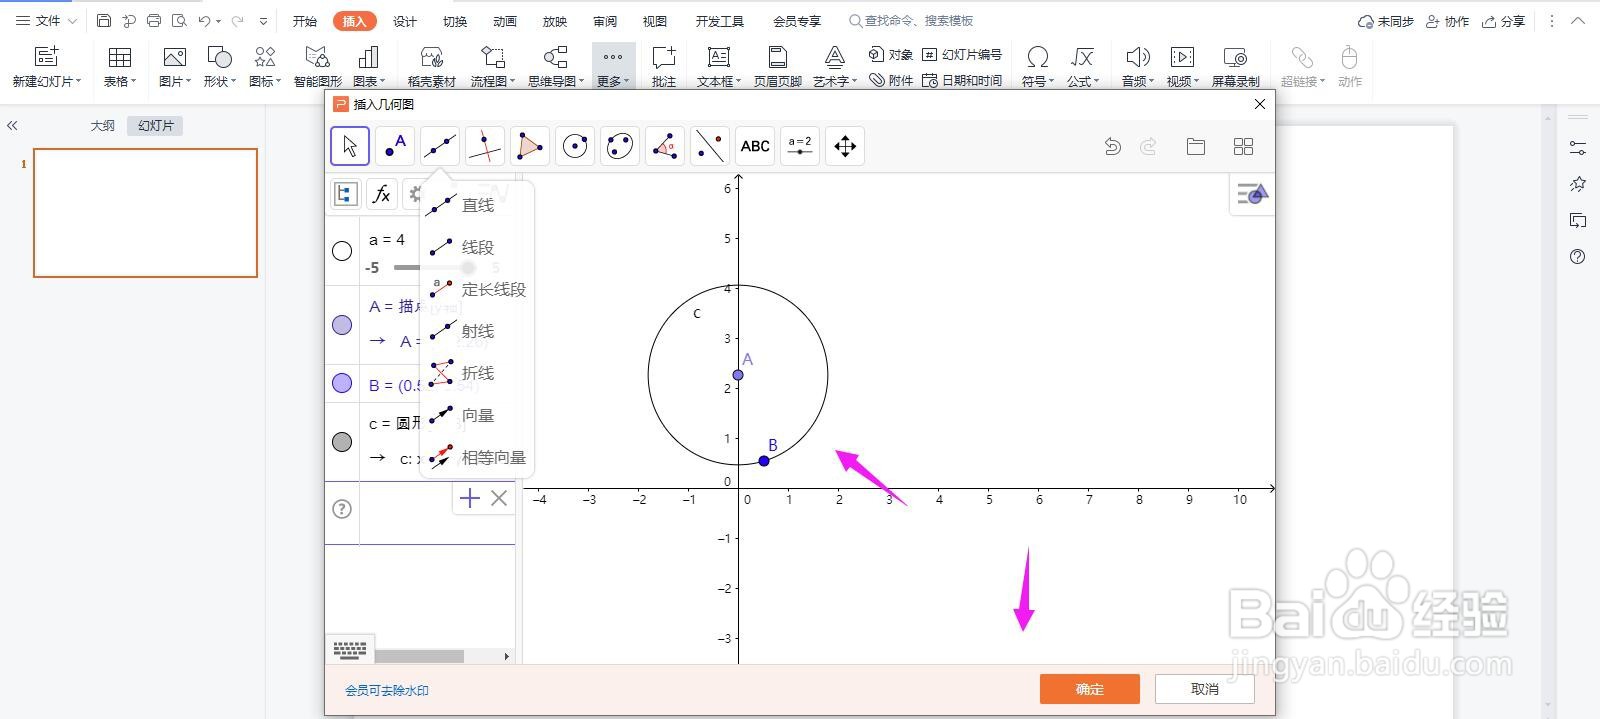Insert a 批注 comment
The width and height of the screenshot is (1600, 719).
click(664, 66)
